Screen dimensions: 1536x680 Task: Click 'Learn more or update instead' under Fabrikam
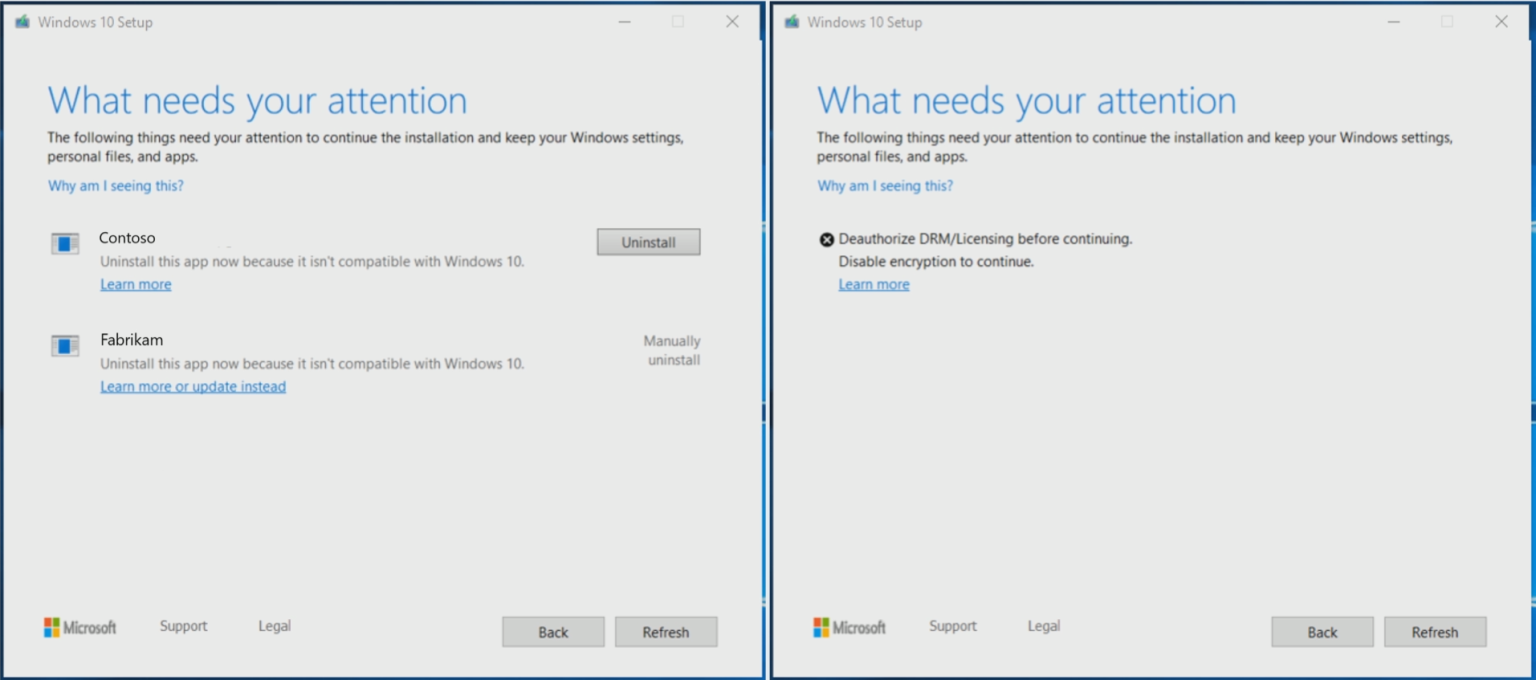[193, 386]
